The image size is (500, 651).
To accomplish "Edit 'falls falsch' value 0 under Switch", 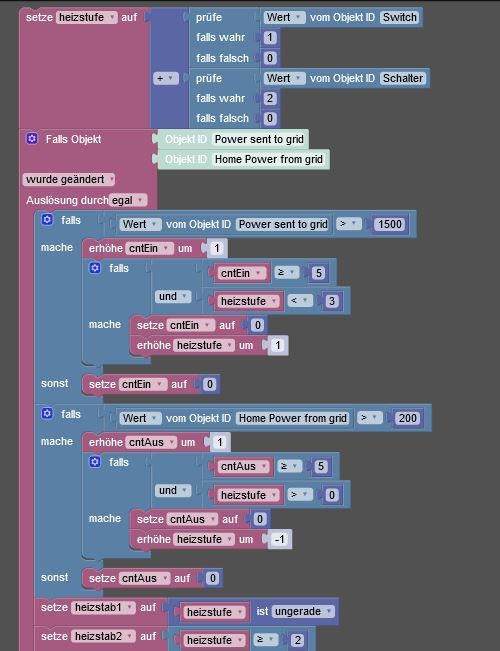I will pos(270,58).
